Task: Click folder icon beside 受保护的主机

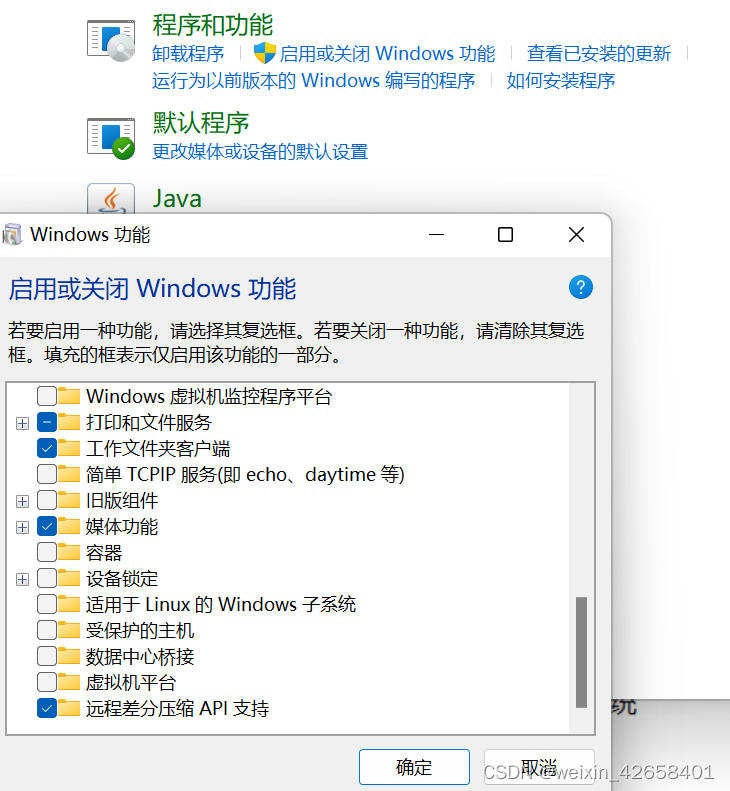Action: click(69, 630)
